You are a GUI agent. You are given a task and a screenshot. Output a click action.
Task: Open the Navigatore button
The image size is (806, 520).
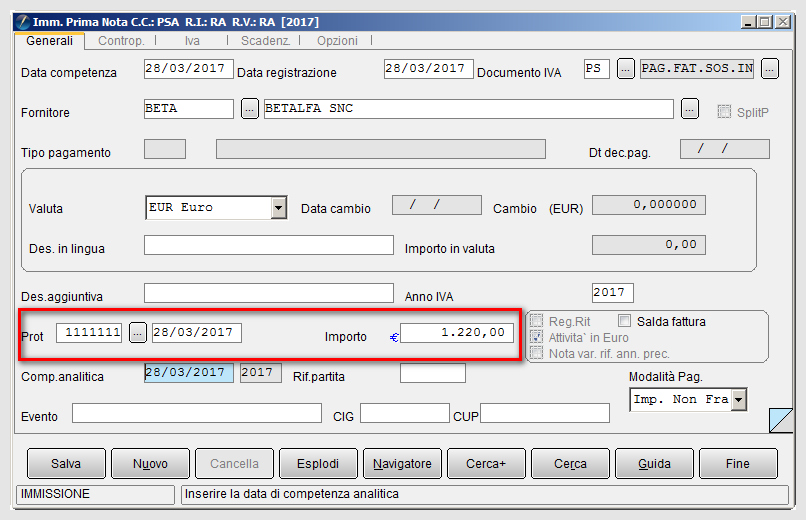click(x=402, y=463)
